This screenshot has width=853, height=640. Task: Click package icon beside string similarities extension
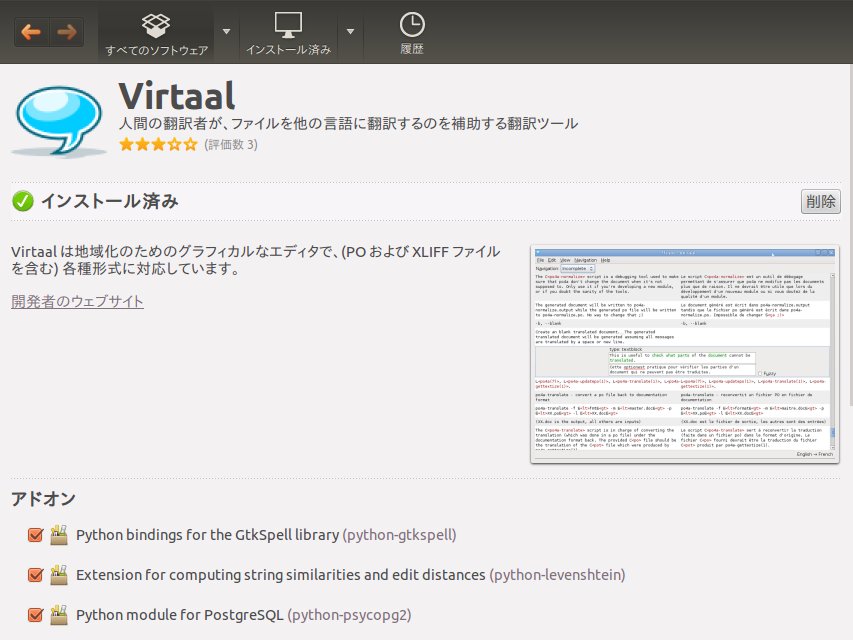click(59, 575)
